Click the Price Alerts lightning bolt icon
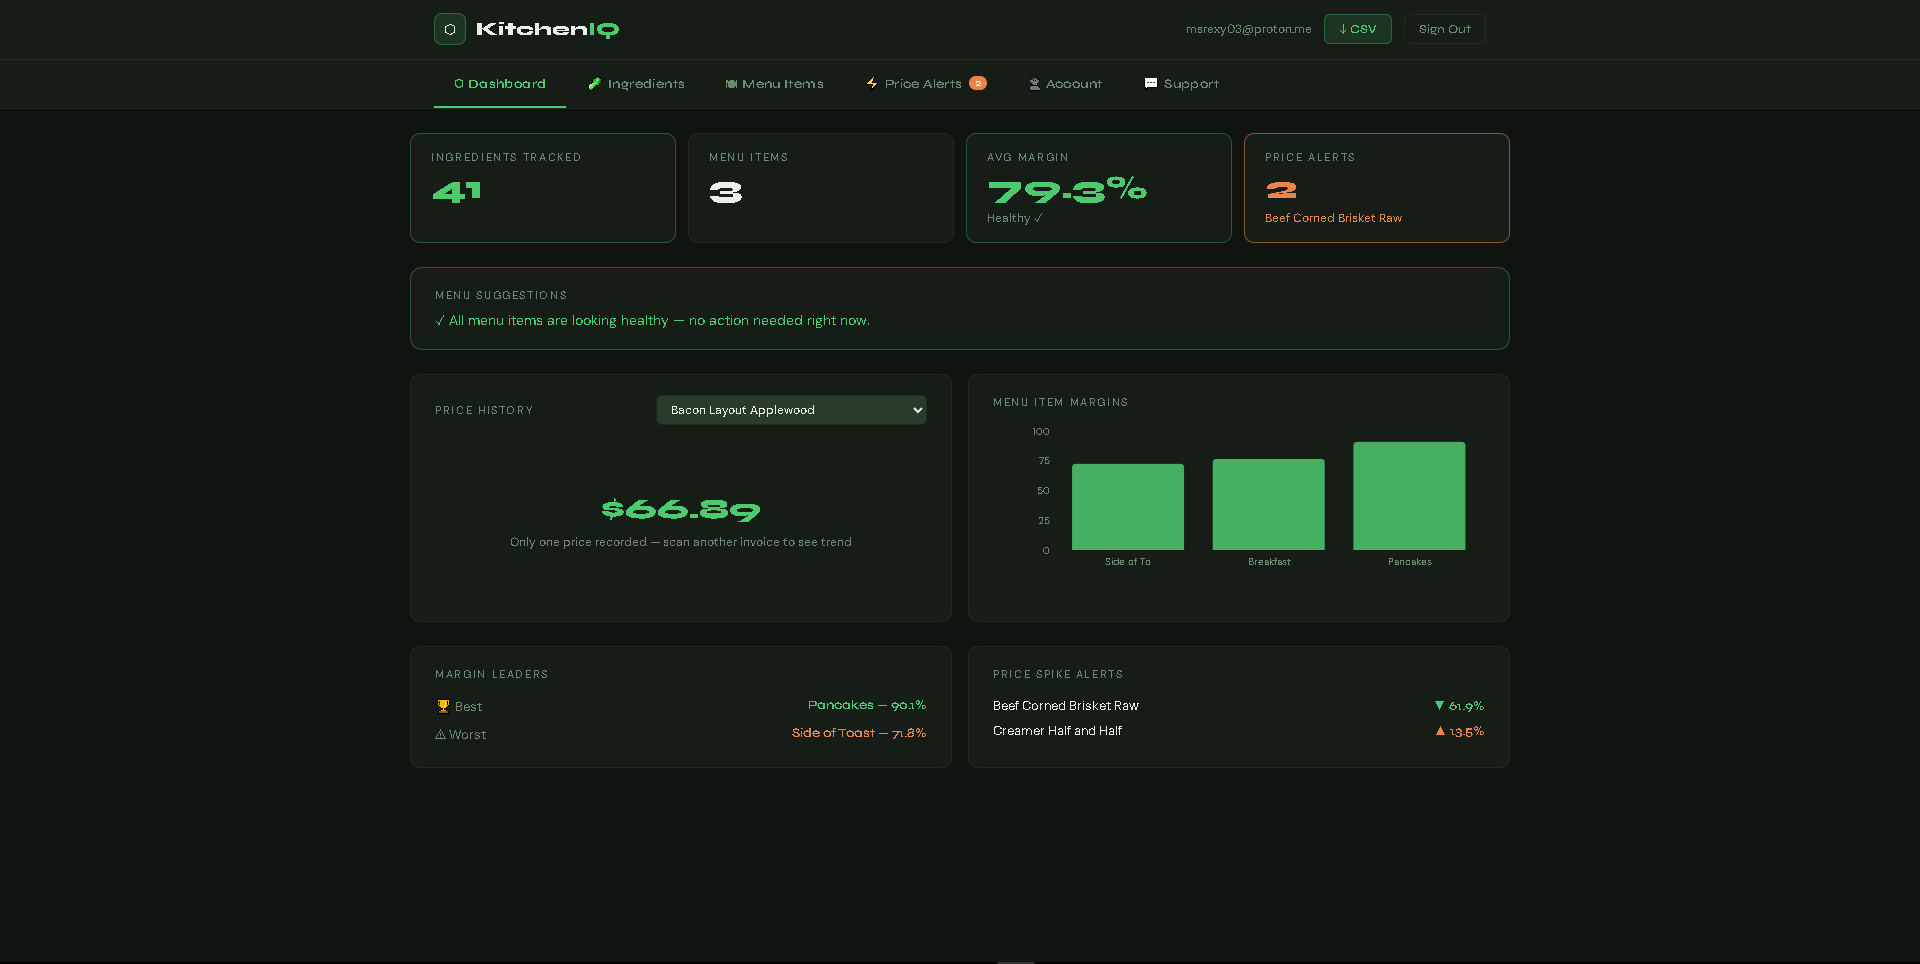This screenshot has height=964, width=1920. pos(872,83)
